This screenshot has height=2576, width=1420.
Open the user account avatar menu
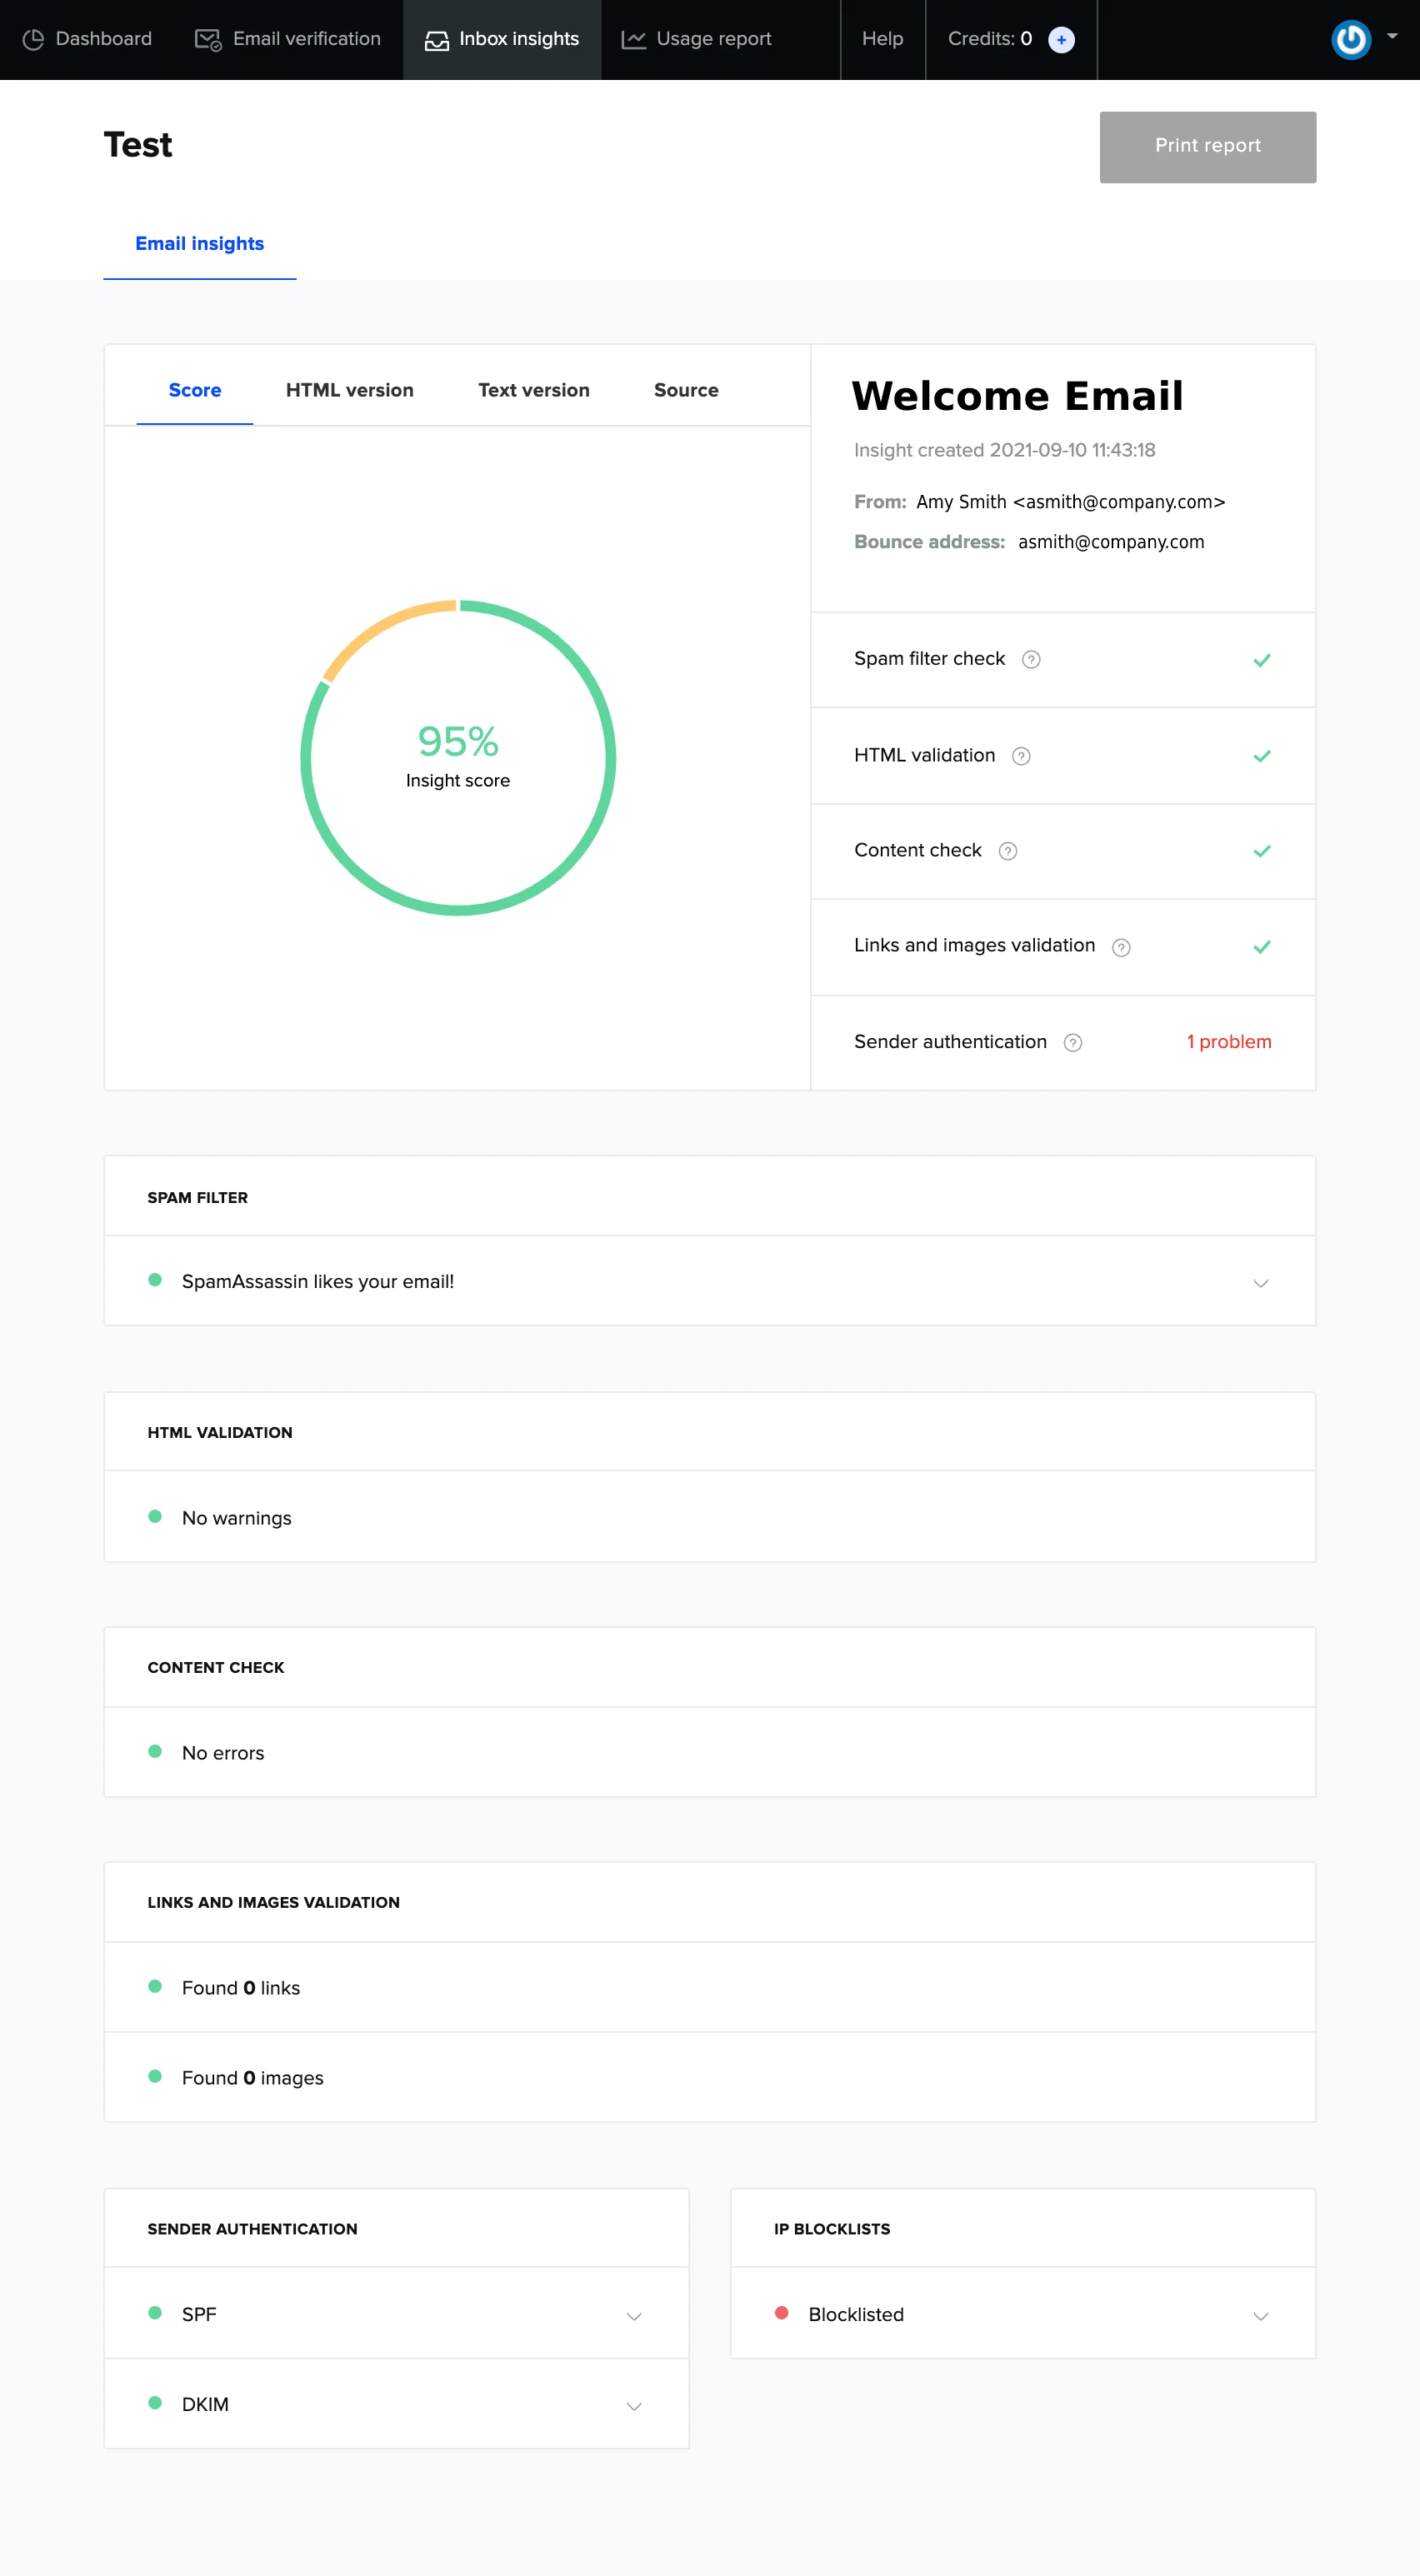click(x=1351, y=40)
